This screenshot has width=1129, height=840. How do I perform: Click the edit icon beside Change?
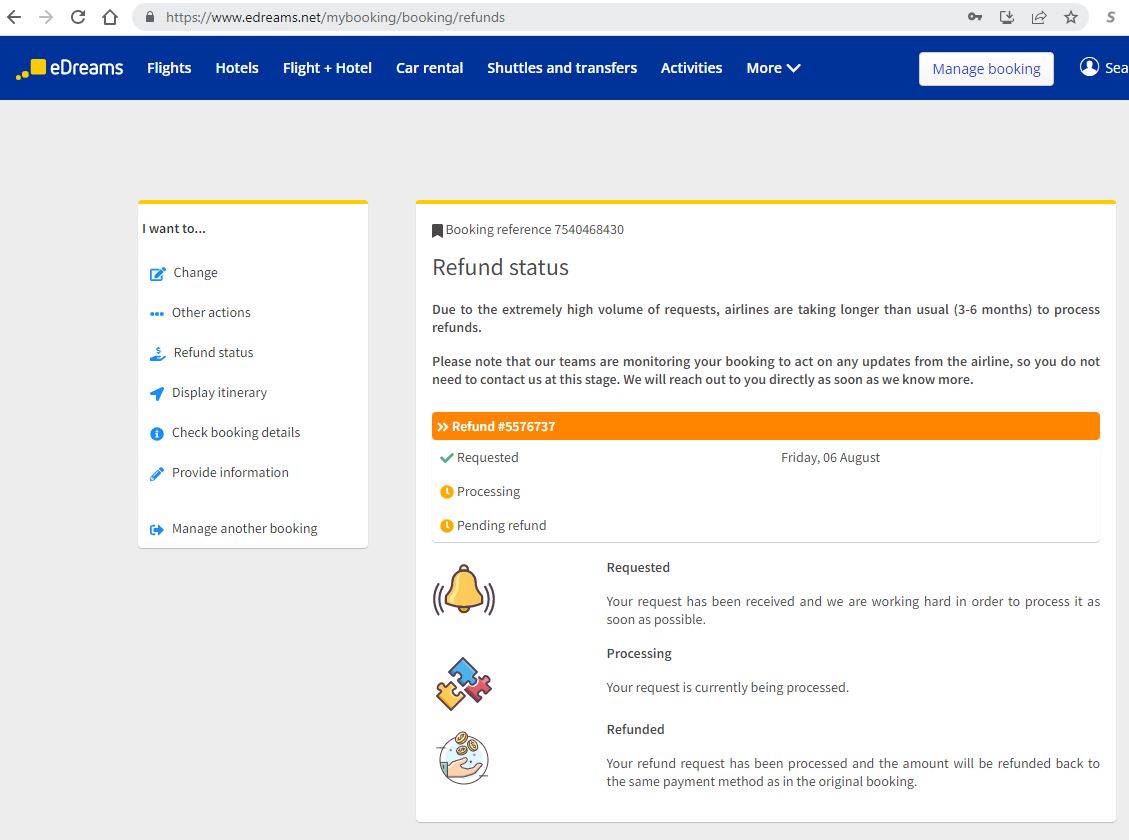point(157,274)
